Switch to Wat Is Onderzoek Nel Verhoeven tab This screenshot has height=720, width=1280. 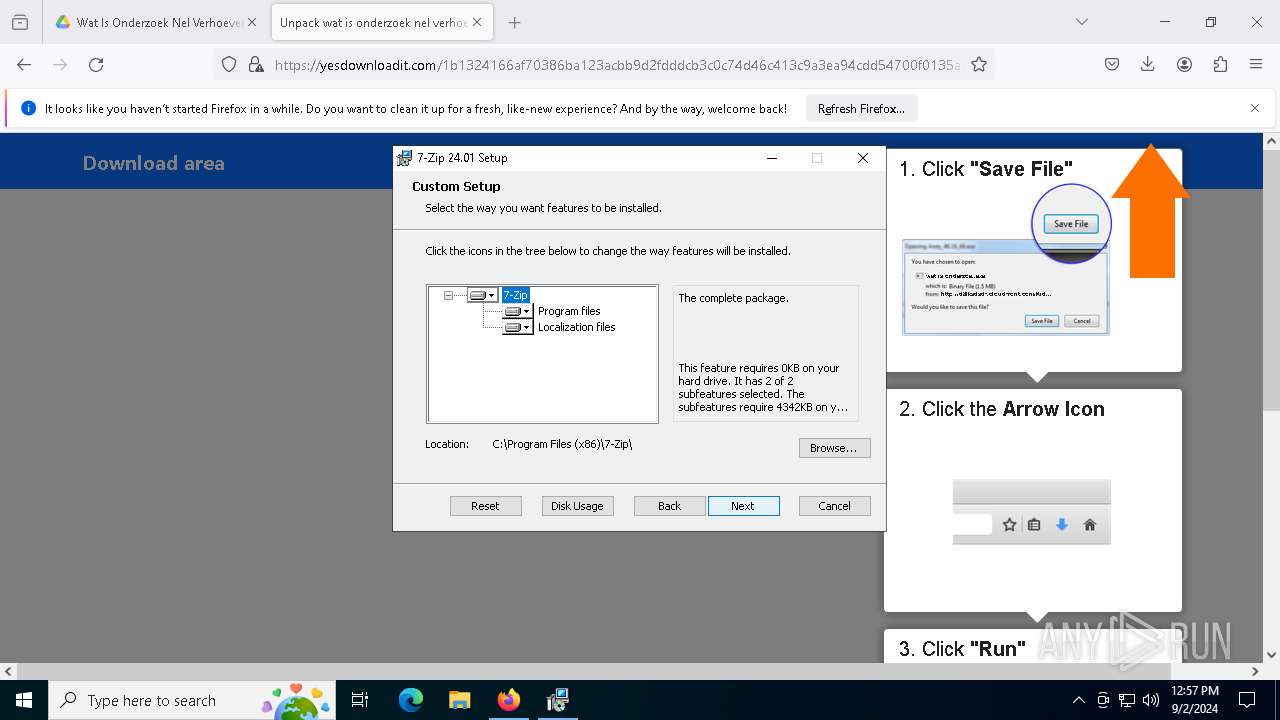click(x=148, y=22)
